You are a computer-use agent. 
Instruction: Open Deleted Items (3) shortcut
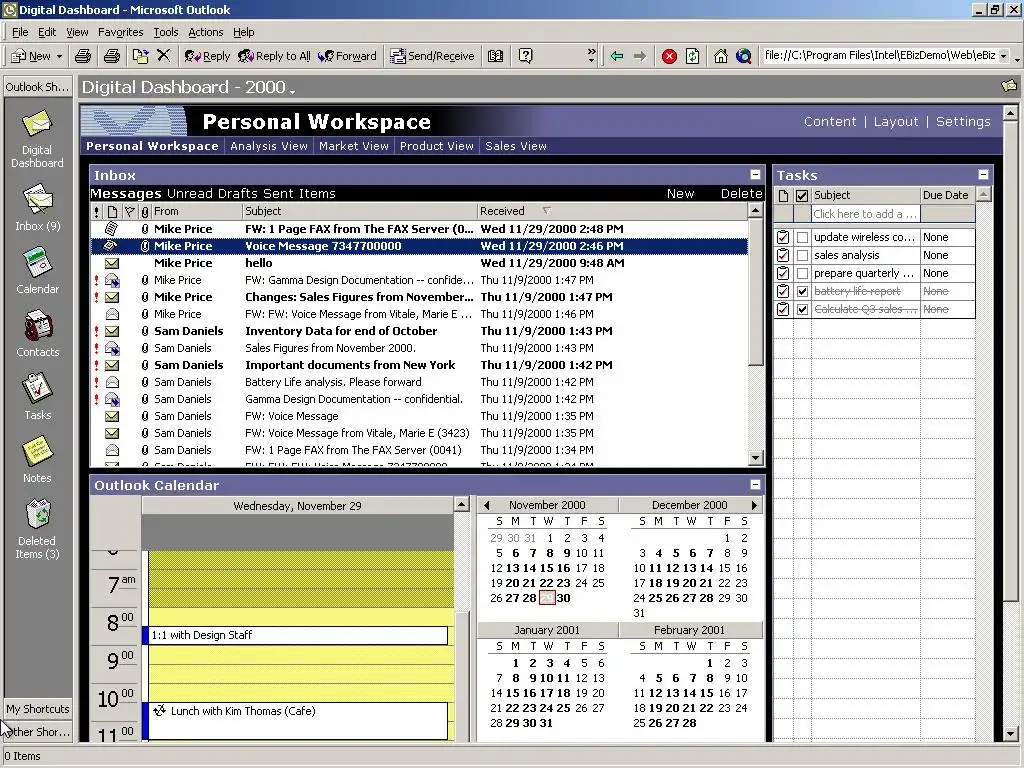point(37,529)
